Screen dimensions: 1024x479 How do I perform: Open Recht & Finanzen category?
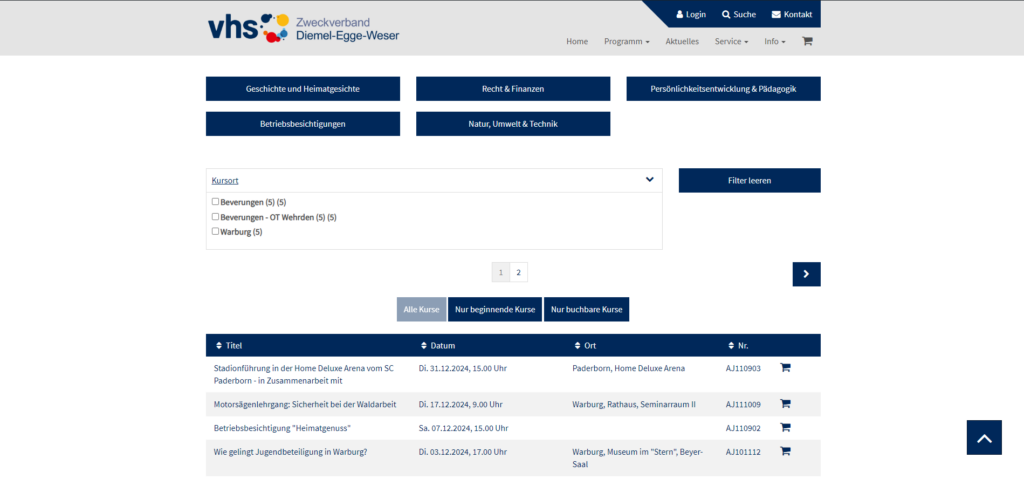513,89
